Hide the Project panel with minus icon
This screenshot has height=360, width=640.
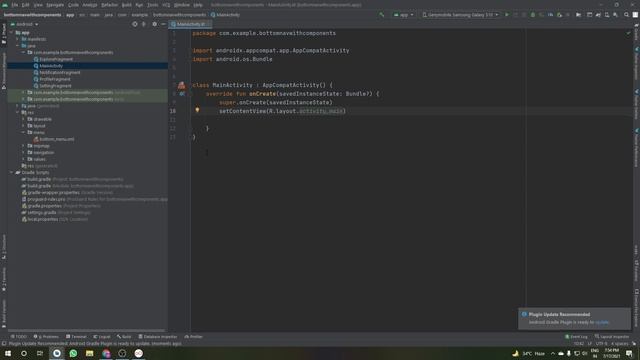click(x=163, y=24)
